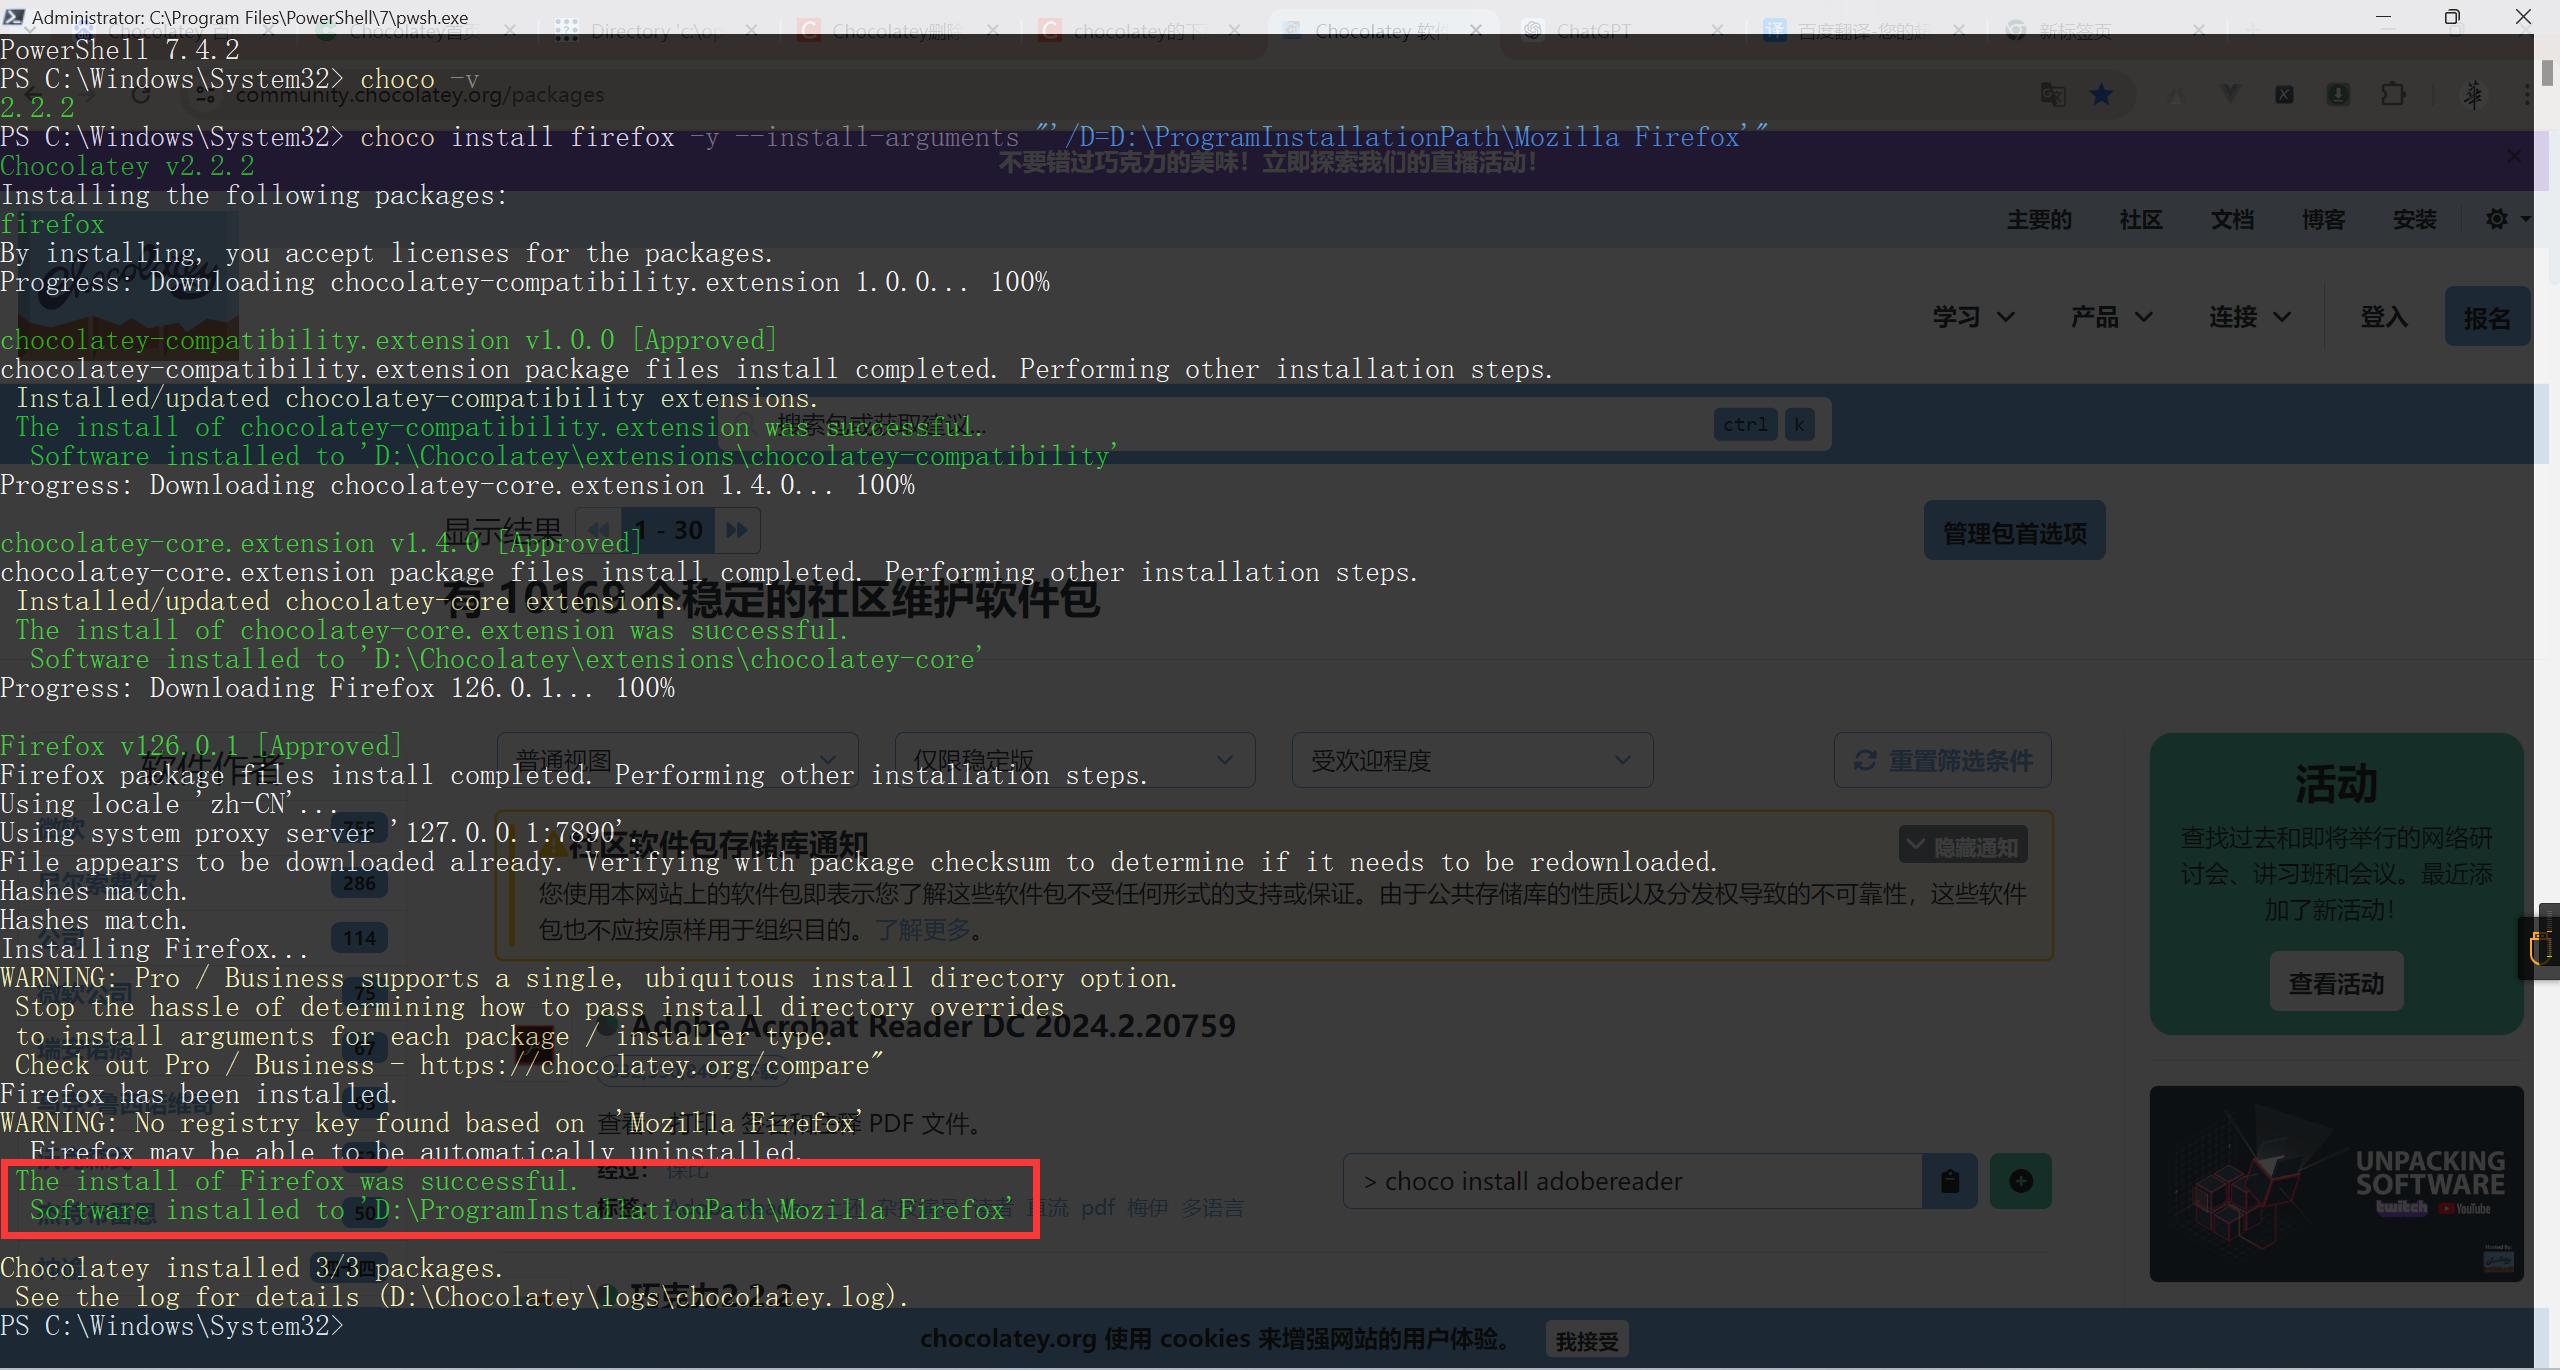Open the 文档 navigation menu item
2560x1370 pixels.
(x=2232, y=219)
